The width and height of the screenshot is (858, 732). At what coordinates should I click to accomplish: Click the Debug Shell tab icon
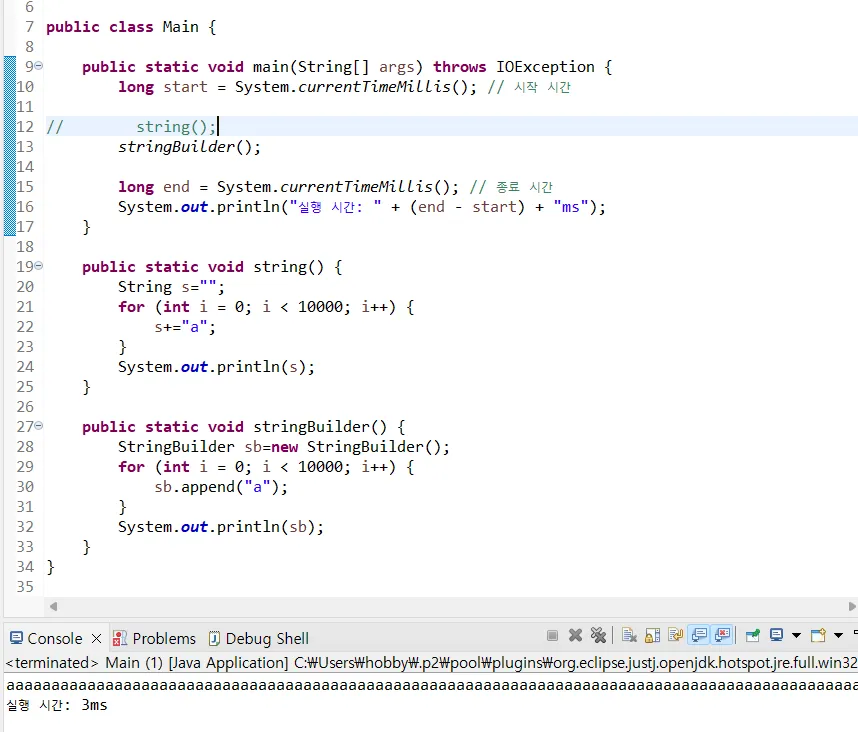pos(214,638)
